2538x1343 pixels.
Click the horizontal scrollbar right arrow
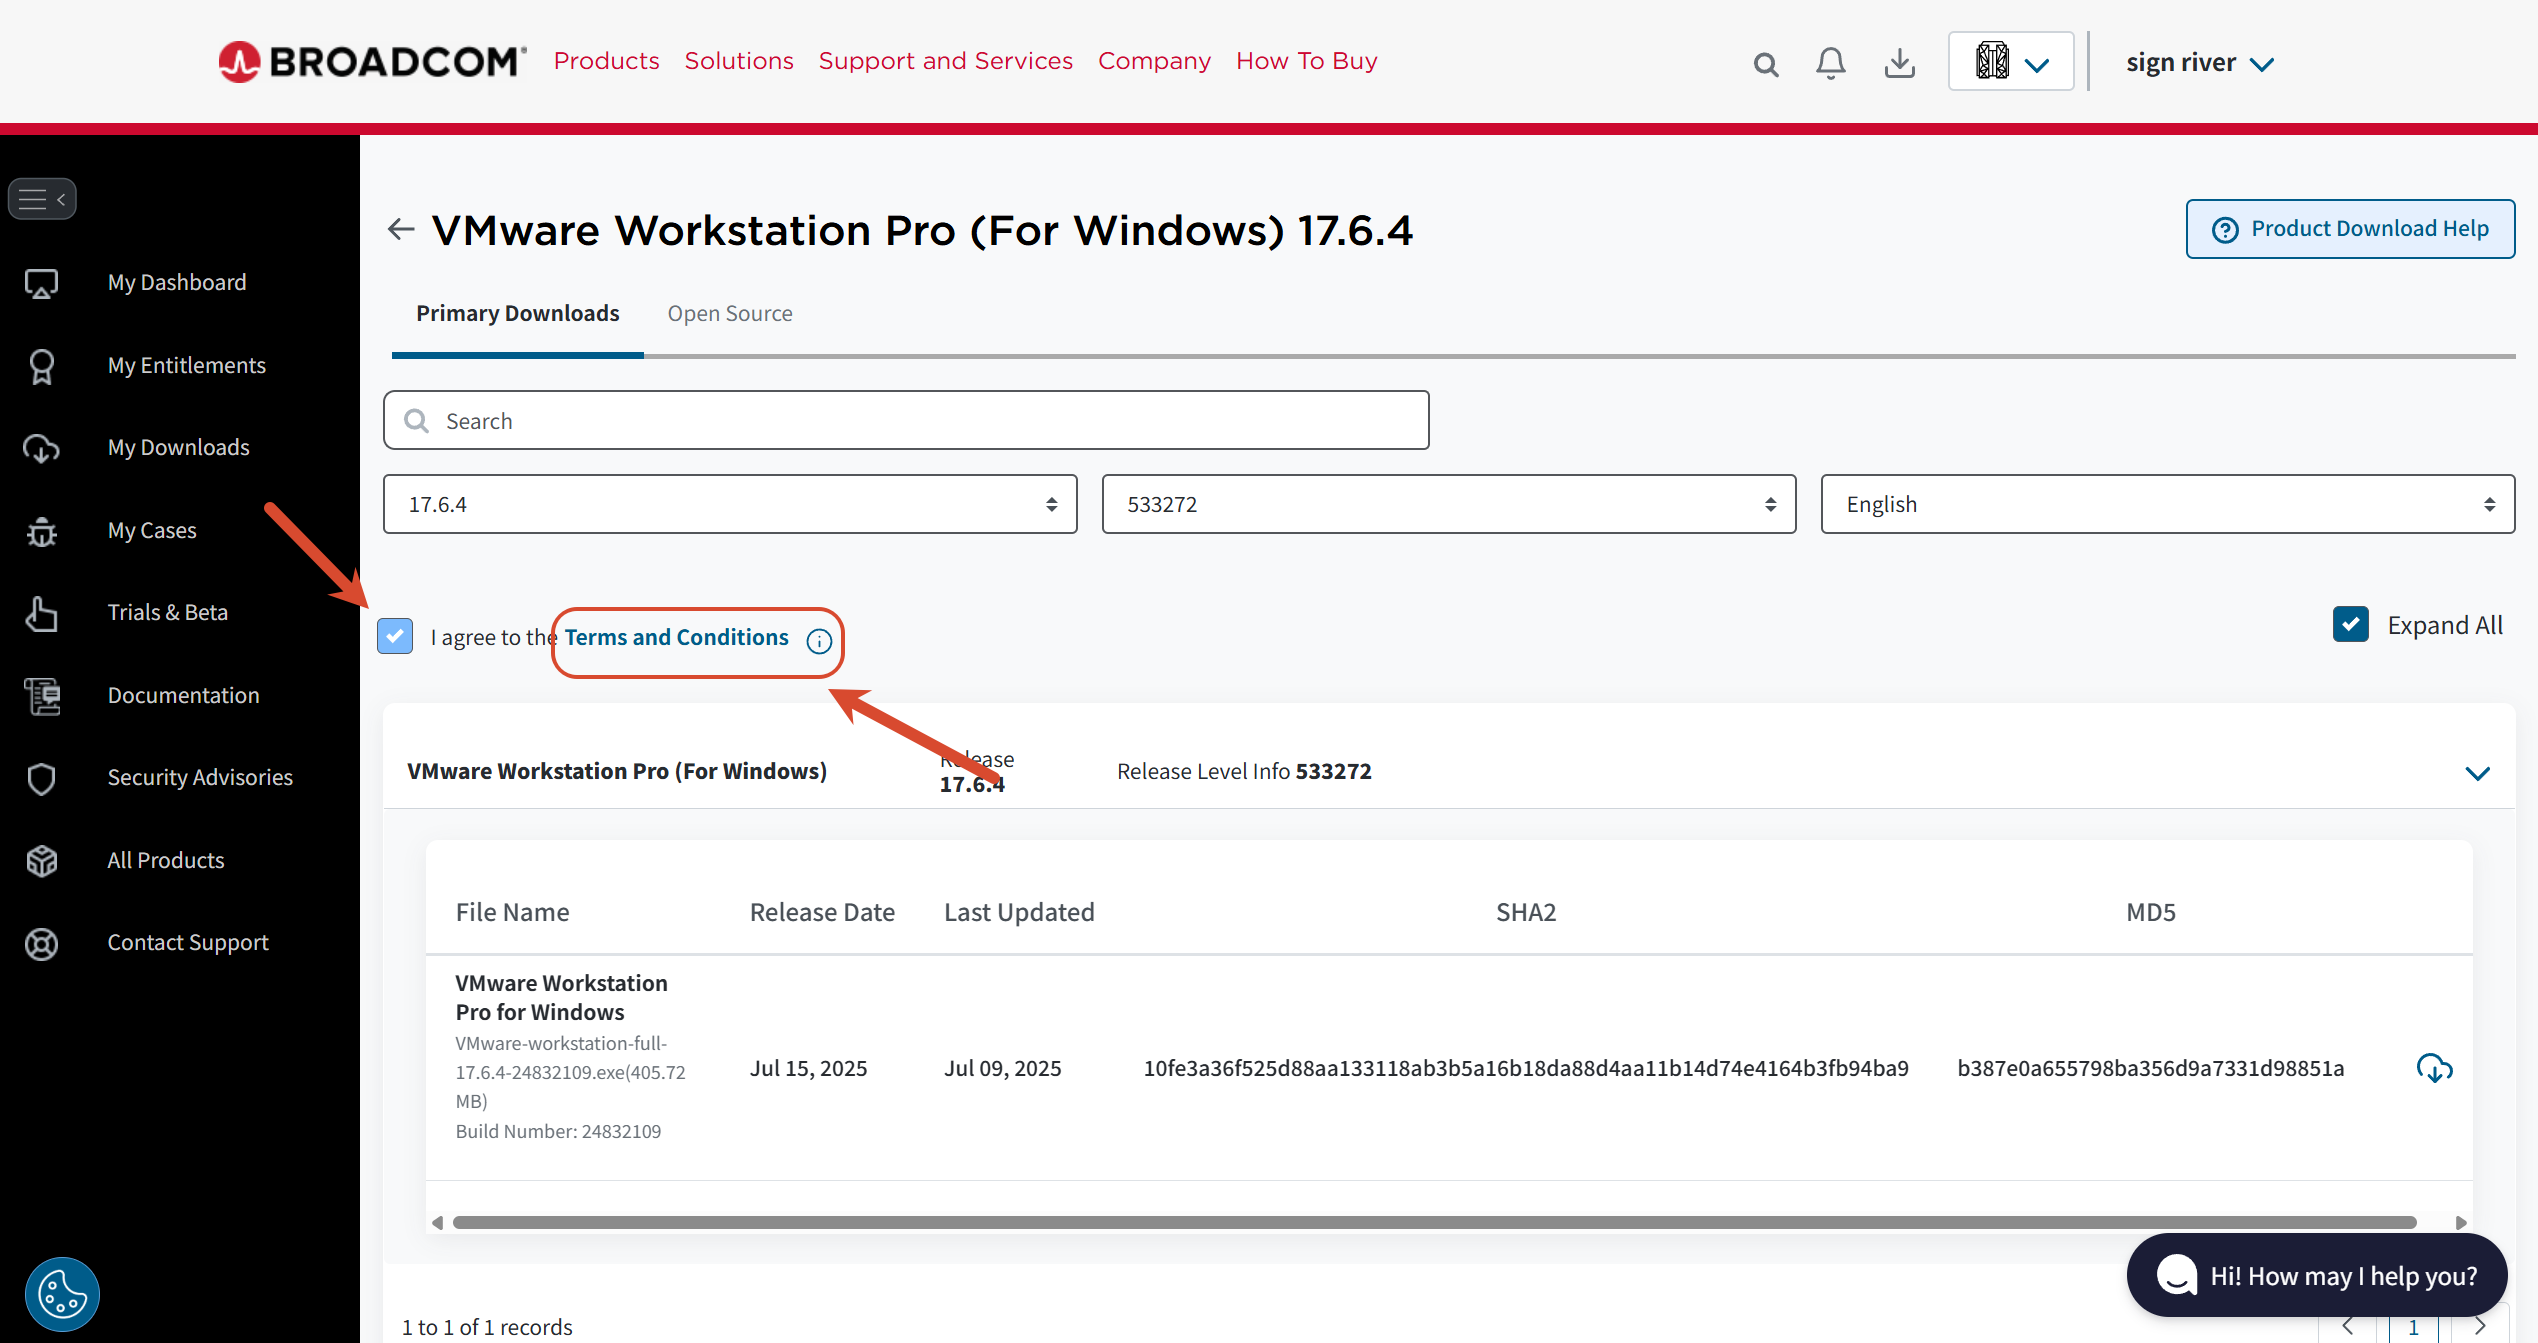click(x=2461, y=1223)
